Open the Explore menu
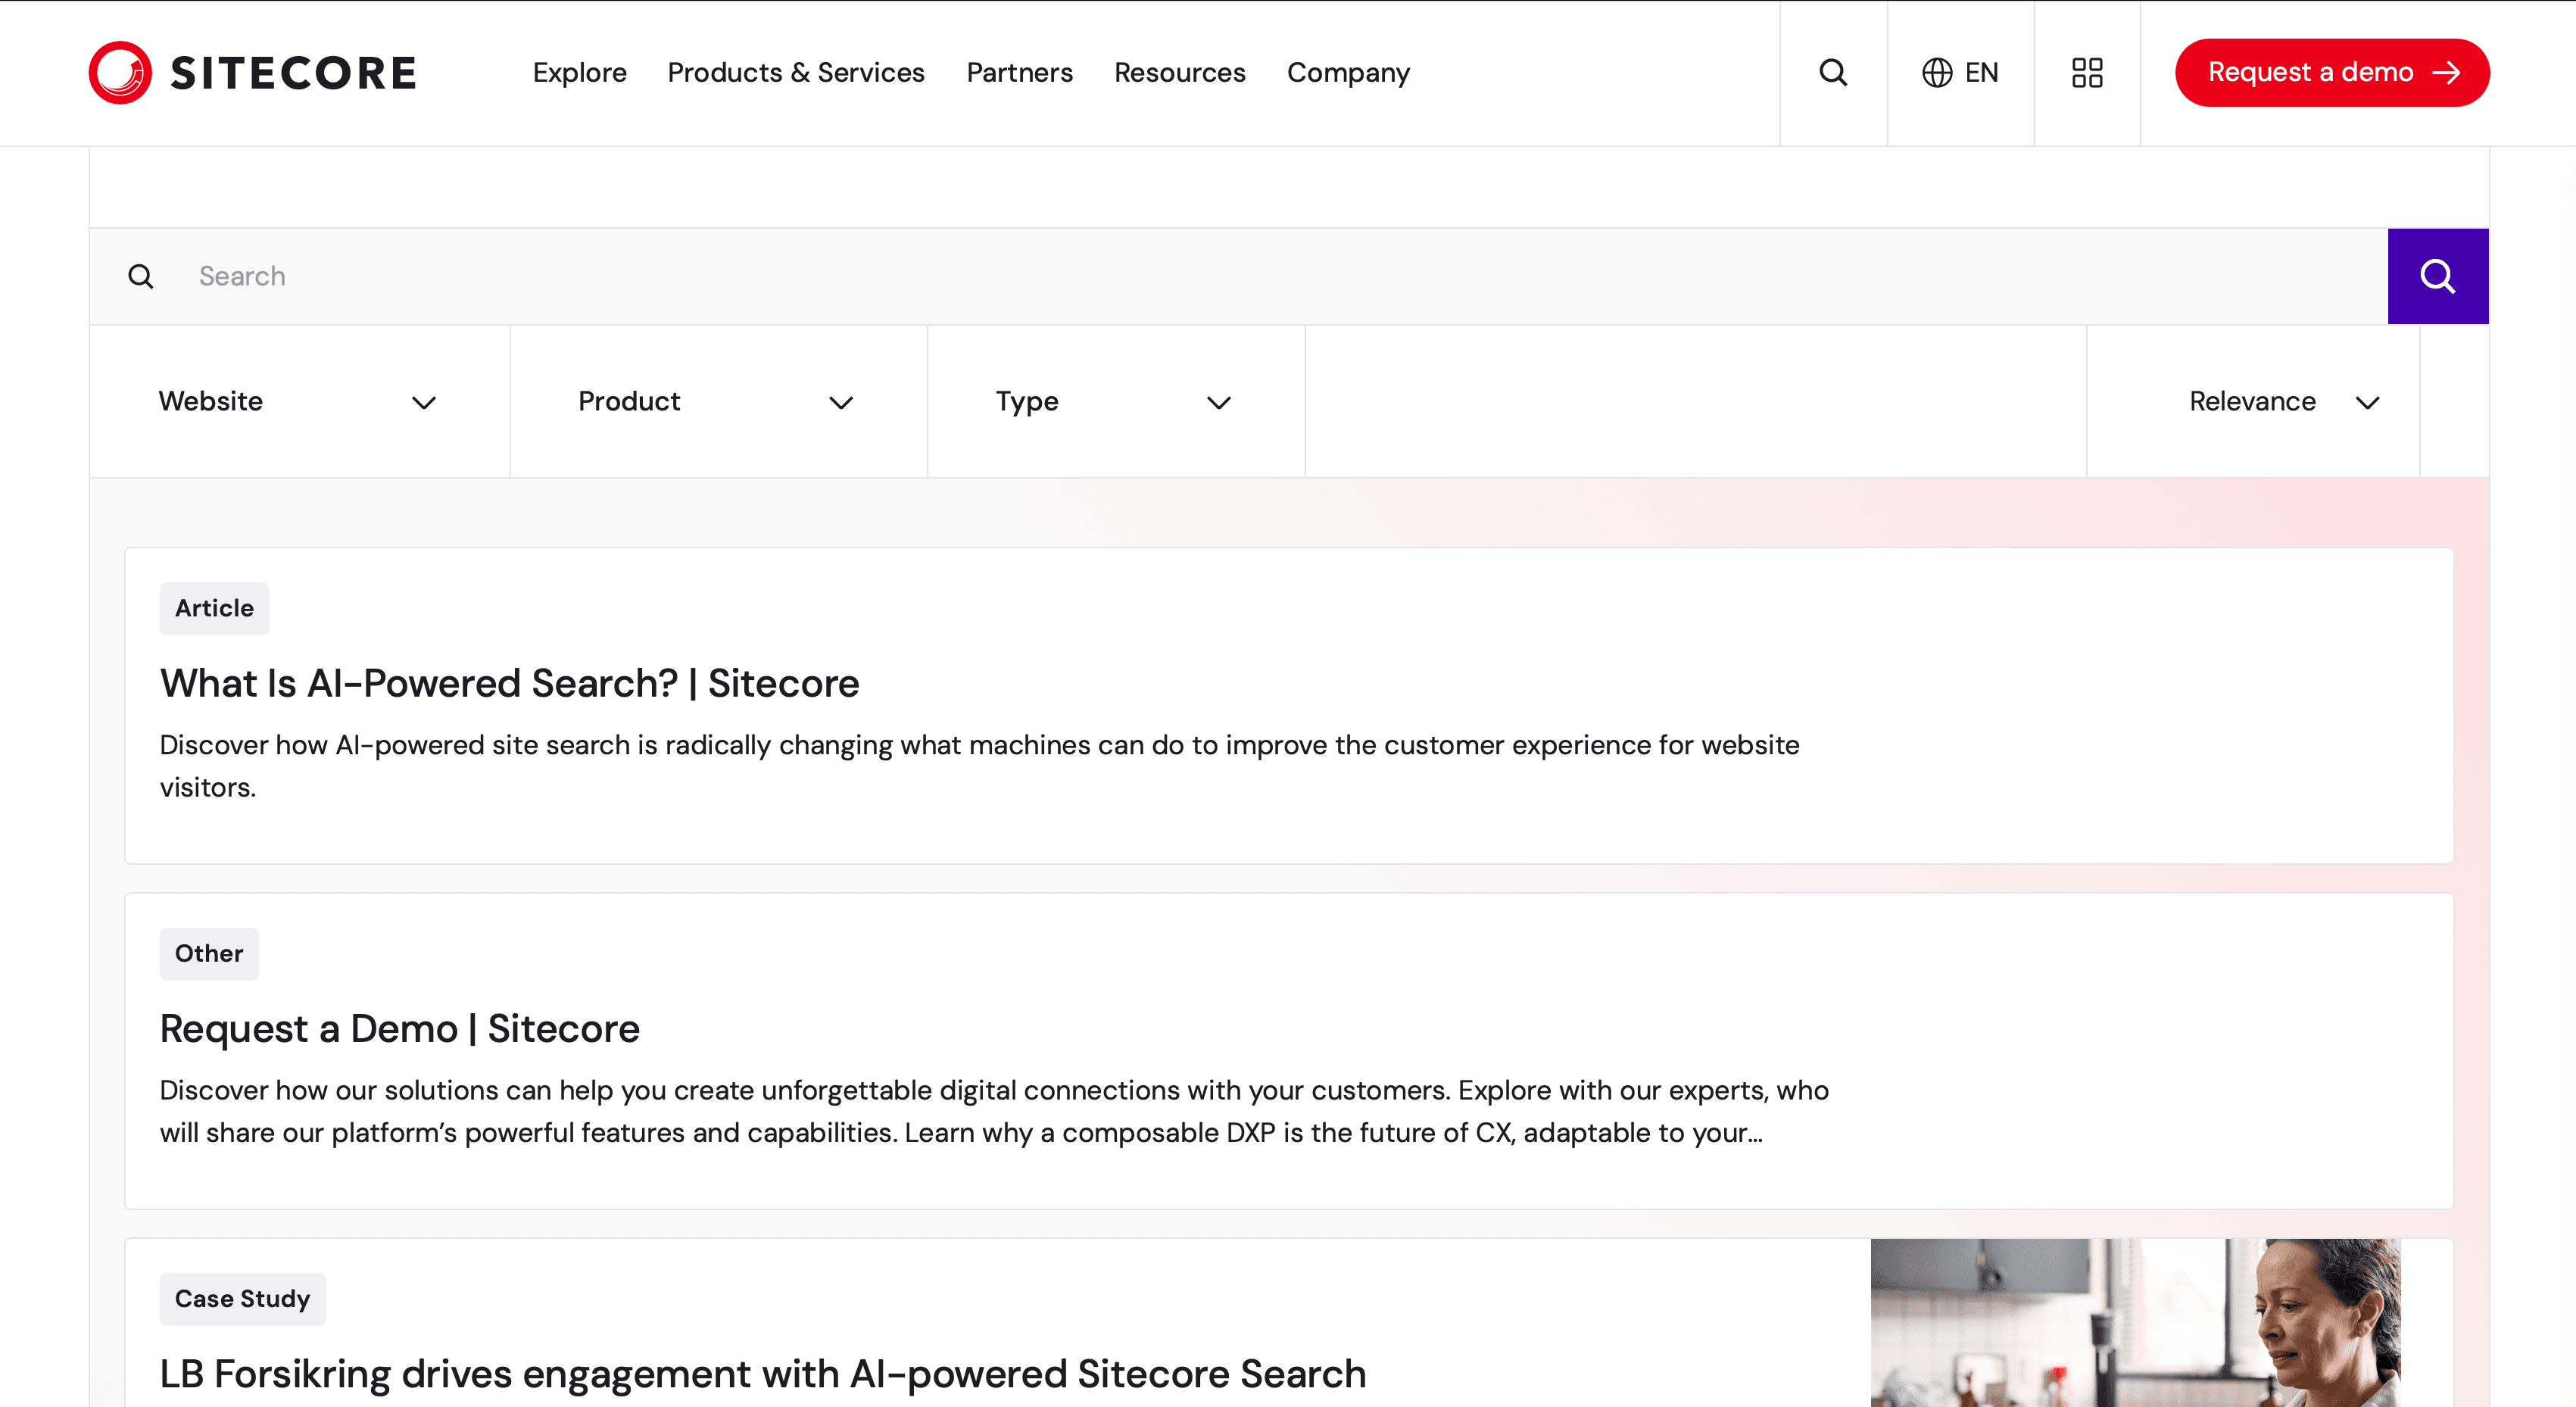This screenshot has height=1407, width=2576. tap(579, 73)
